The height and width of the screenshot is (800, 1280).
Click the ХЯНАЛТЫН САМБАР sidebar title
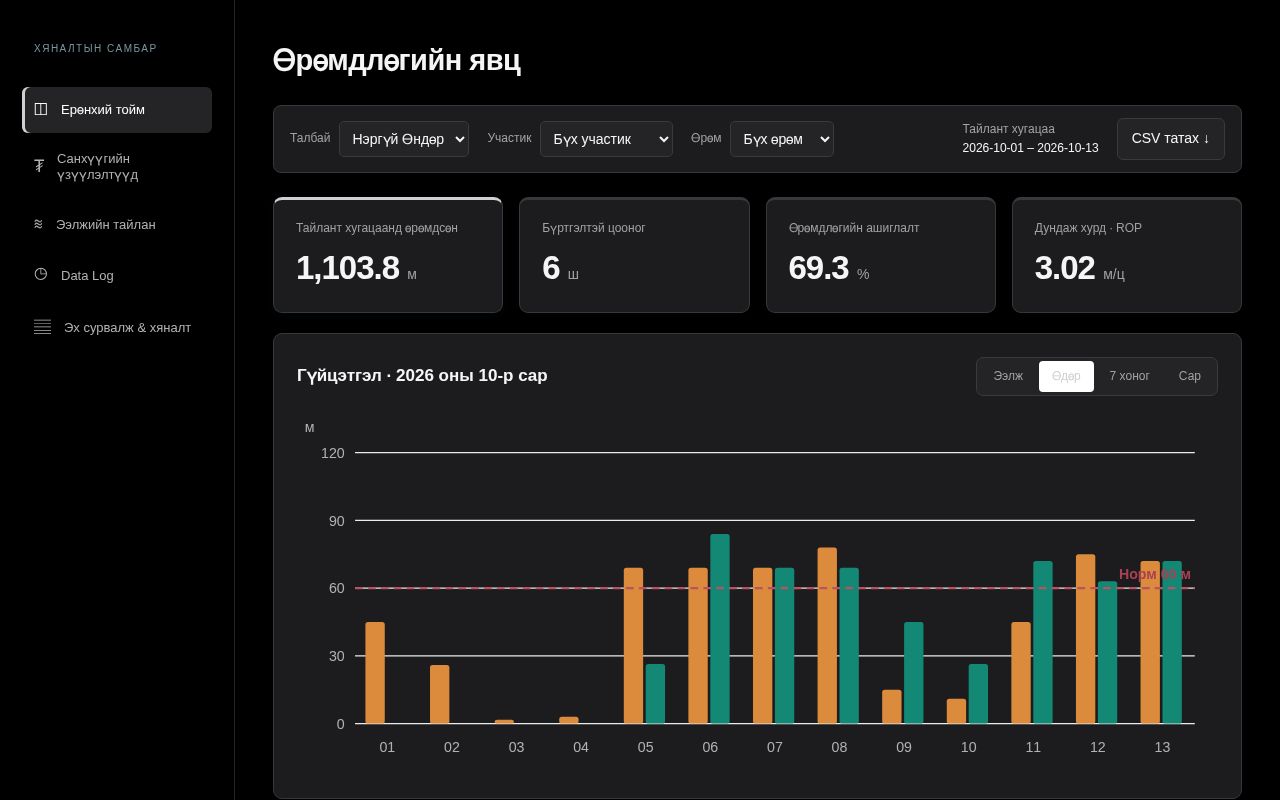pyautogui.click(x=95, y=48)
